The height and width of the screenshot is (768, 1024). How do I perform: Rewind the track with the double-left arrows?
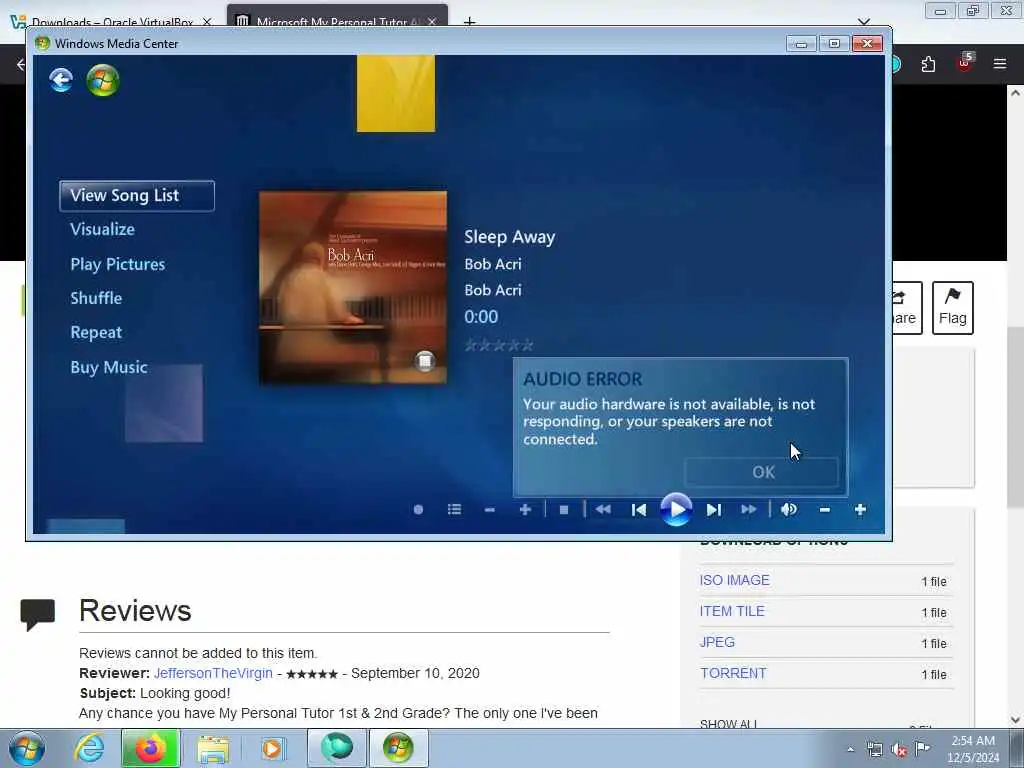603,509
